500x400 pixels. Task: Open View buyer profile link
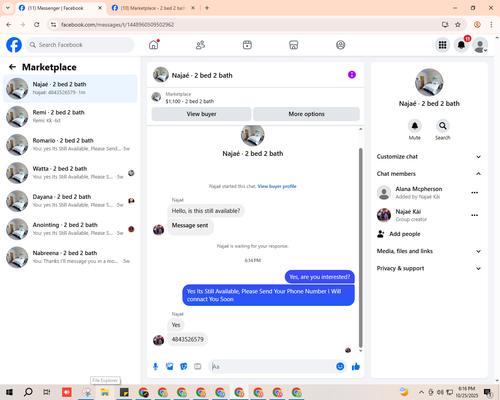point(277,186)
